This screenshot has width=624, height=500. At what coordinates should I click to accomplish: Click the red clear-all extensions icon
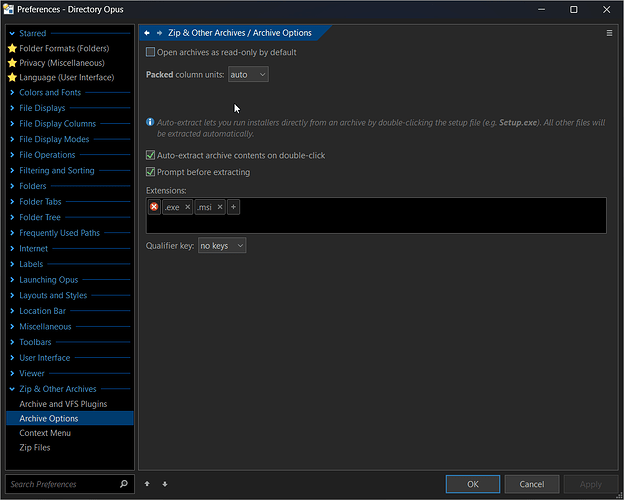tap(154, 207)
